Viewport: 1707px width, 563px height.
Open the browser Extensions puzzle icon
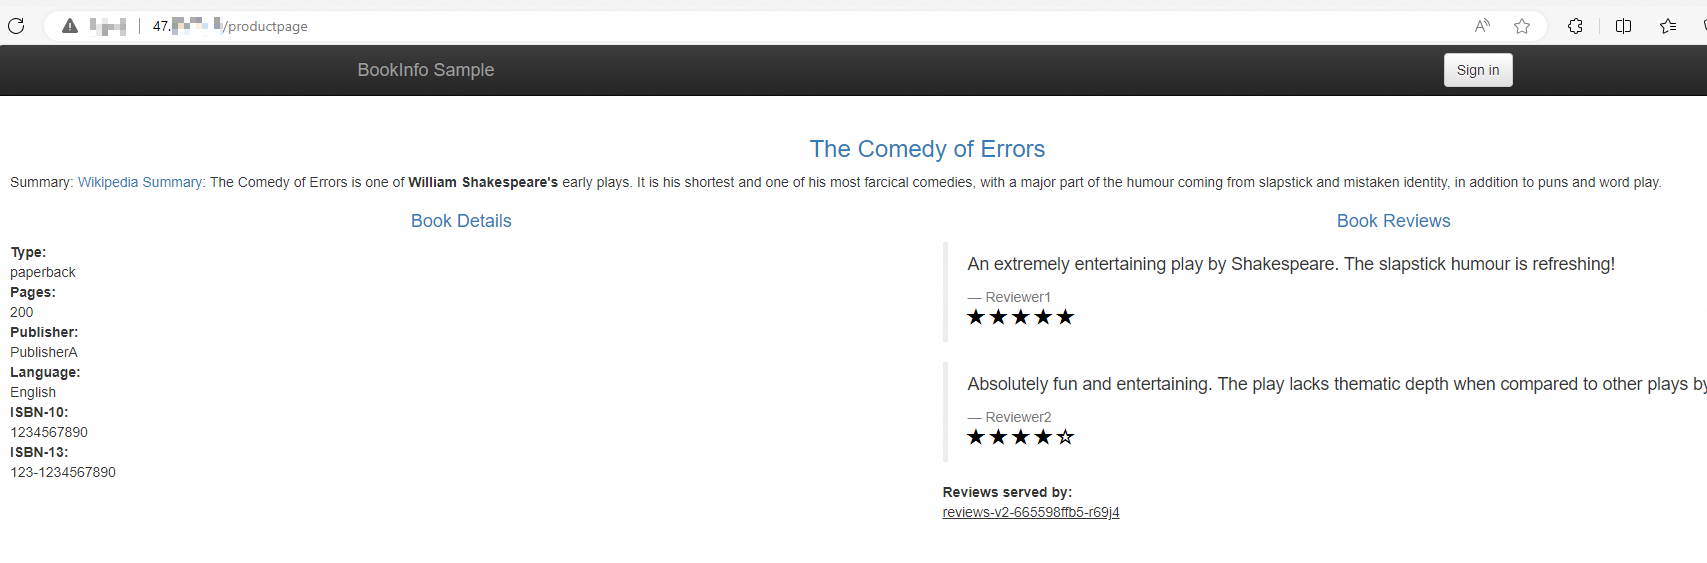tap(1575, 26)
